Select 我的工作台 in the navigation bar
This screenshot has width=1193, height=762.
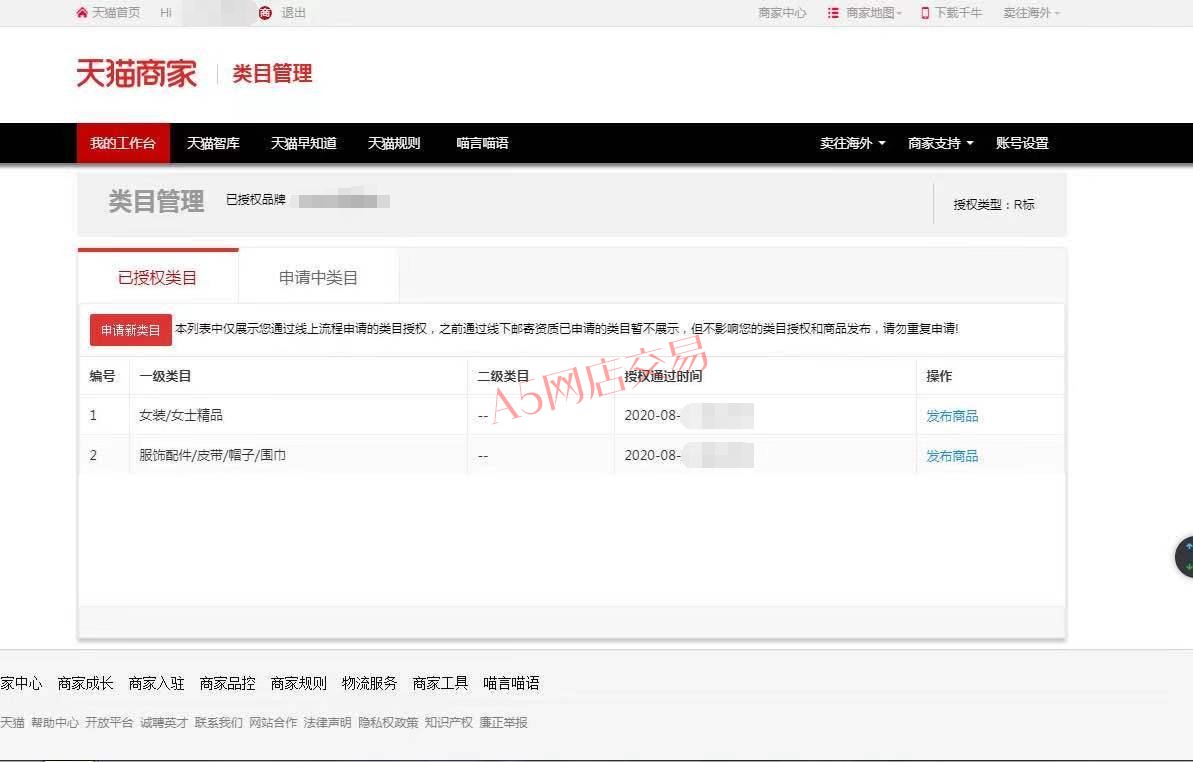pyautogui.click(x=123, y=143)
